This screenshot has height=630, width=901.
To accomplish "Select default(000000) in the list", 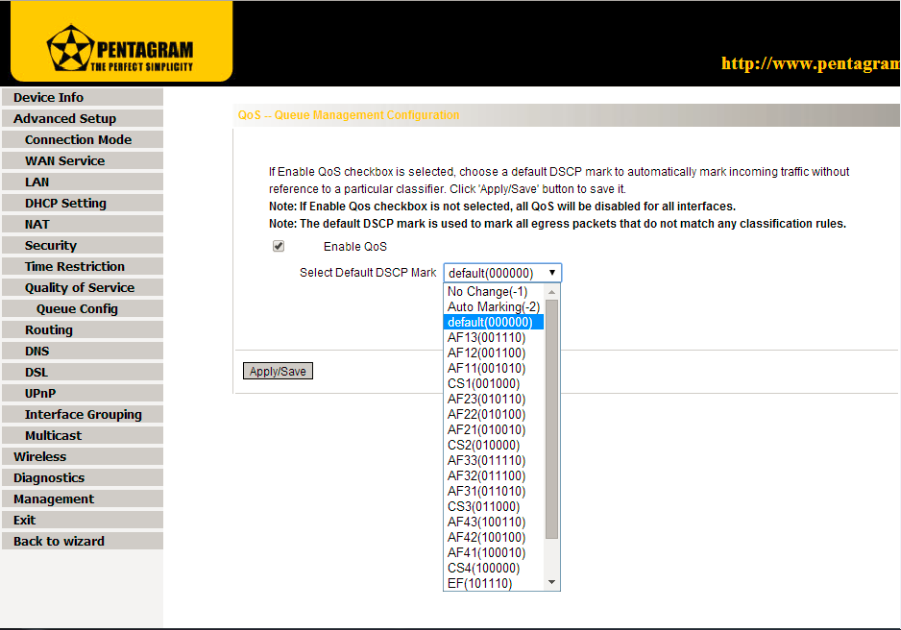I will pos(494,322).
